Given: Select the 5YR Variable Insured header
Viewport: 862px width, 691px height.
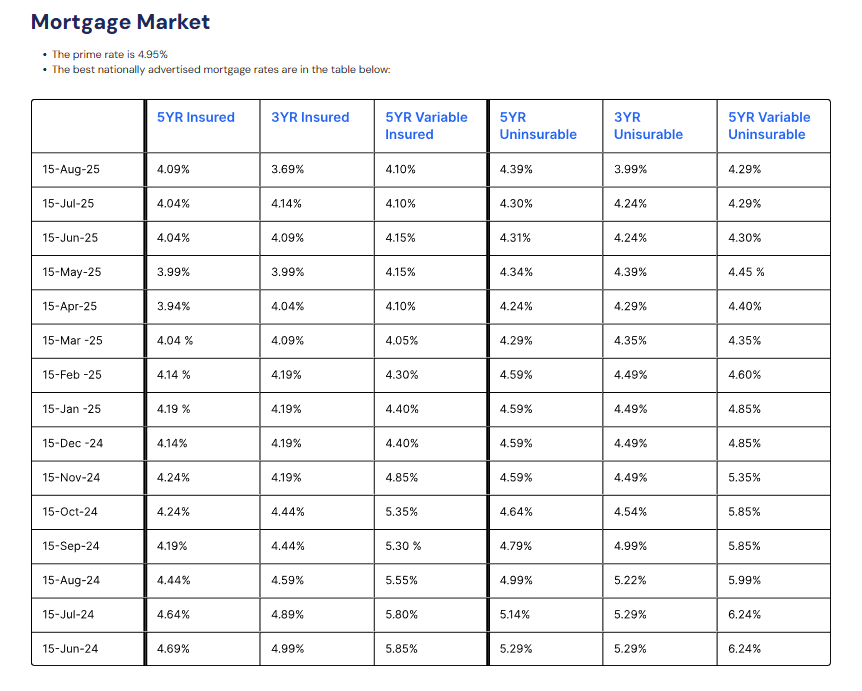Looking at the screenshot, I should 426,126.
